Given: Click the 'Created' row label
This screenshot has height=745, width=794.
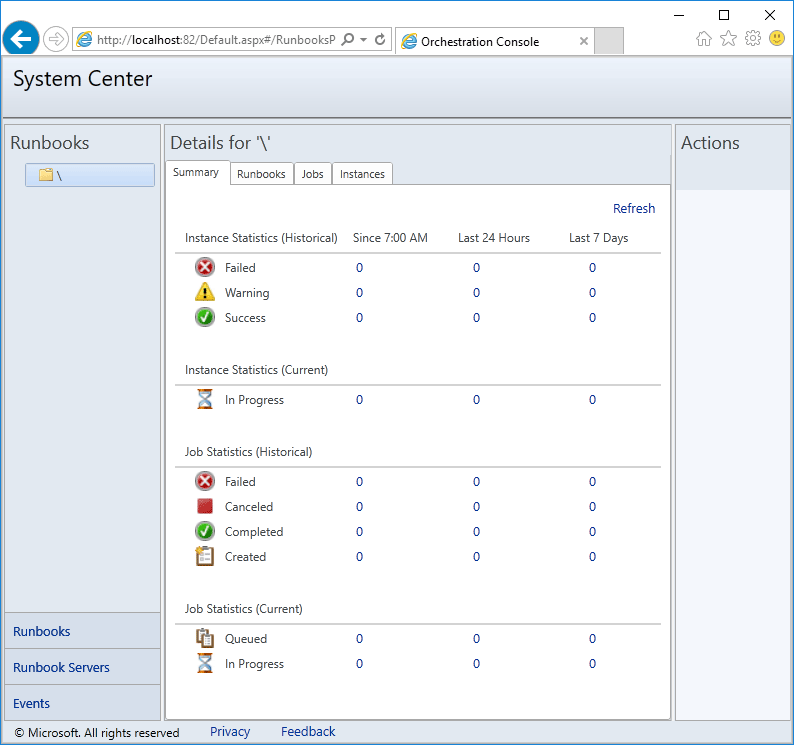Looking at the screenshot, I should (245, 557).
